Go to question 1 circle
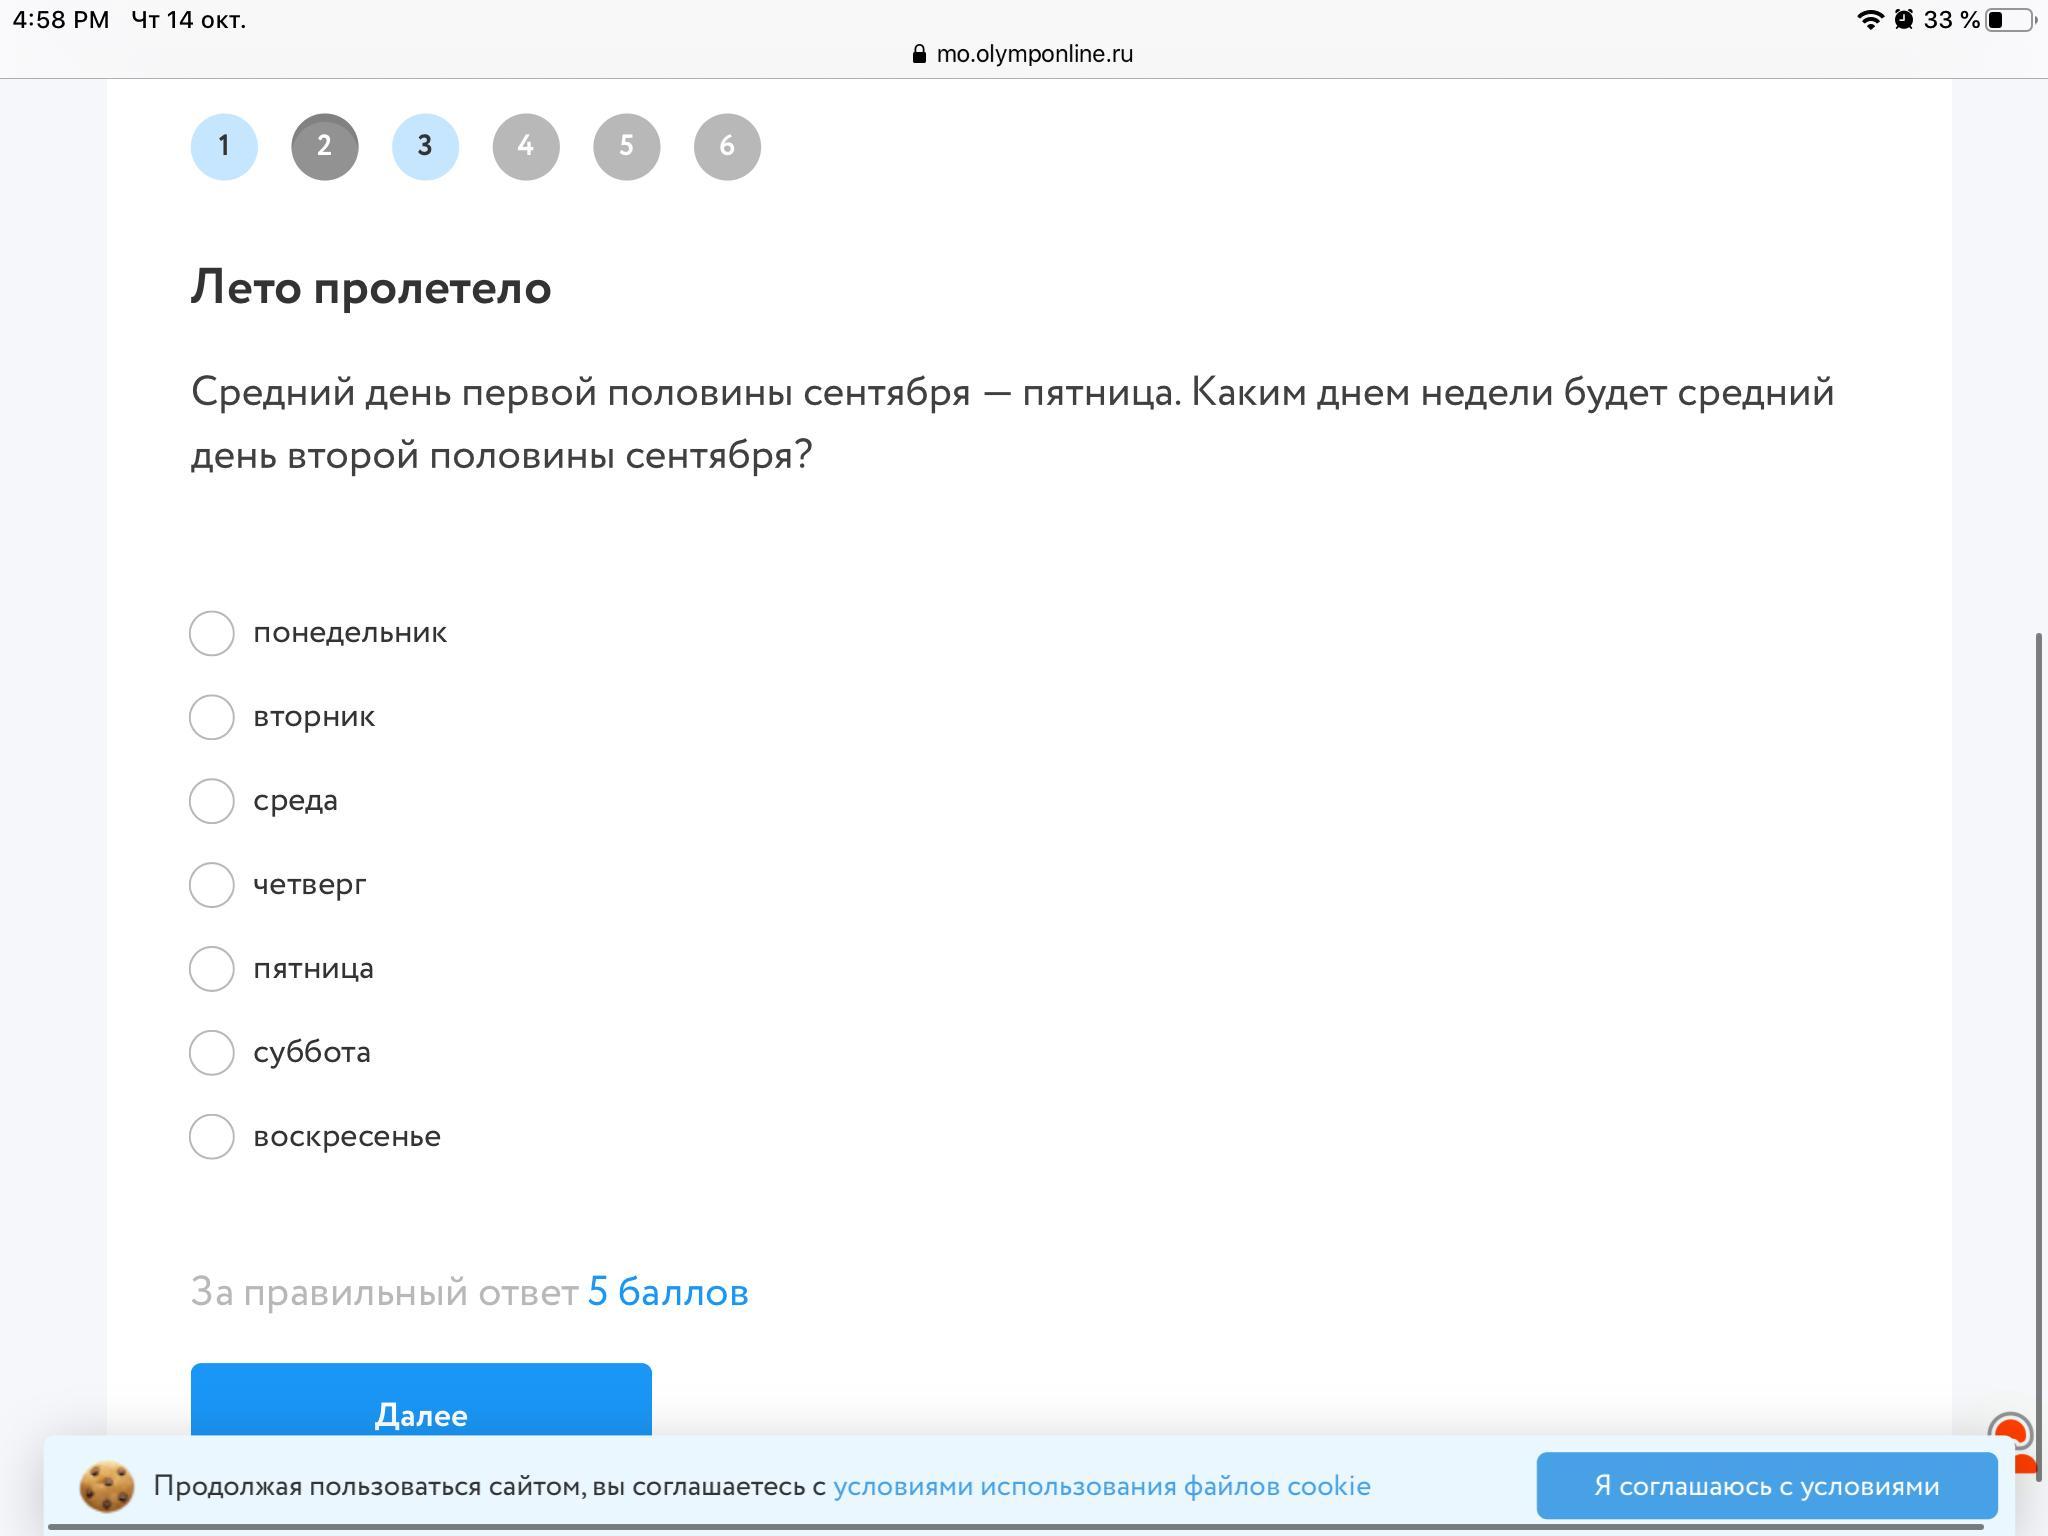The image size is (2048, 1536). (224, 147)
